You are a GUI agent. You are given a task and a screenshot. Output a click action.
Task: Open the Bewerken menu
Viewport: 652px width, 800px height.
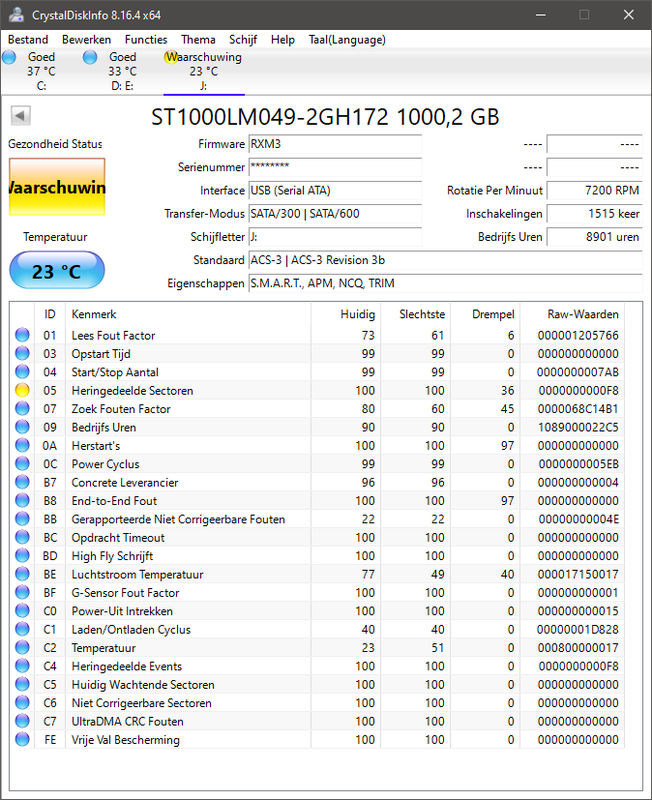pyautogui.click(x=88, y=39)
